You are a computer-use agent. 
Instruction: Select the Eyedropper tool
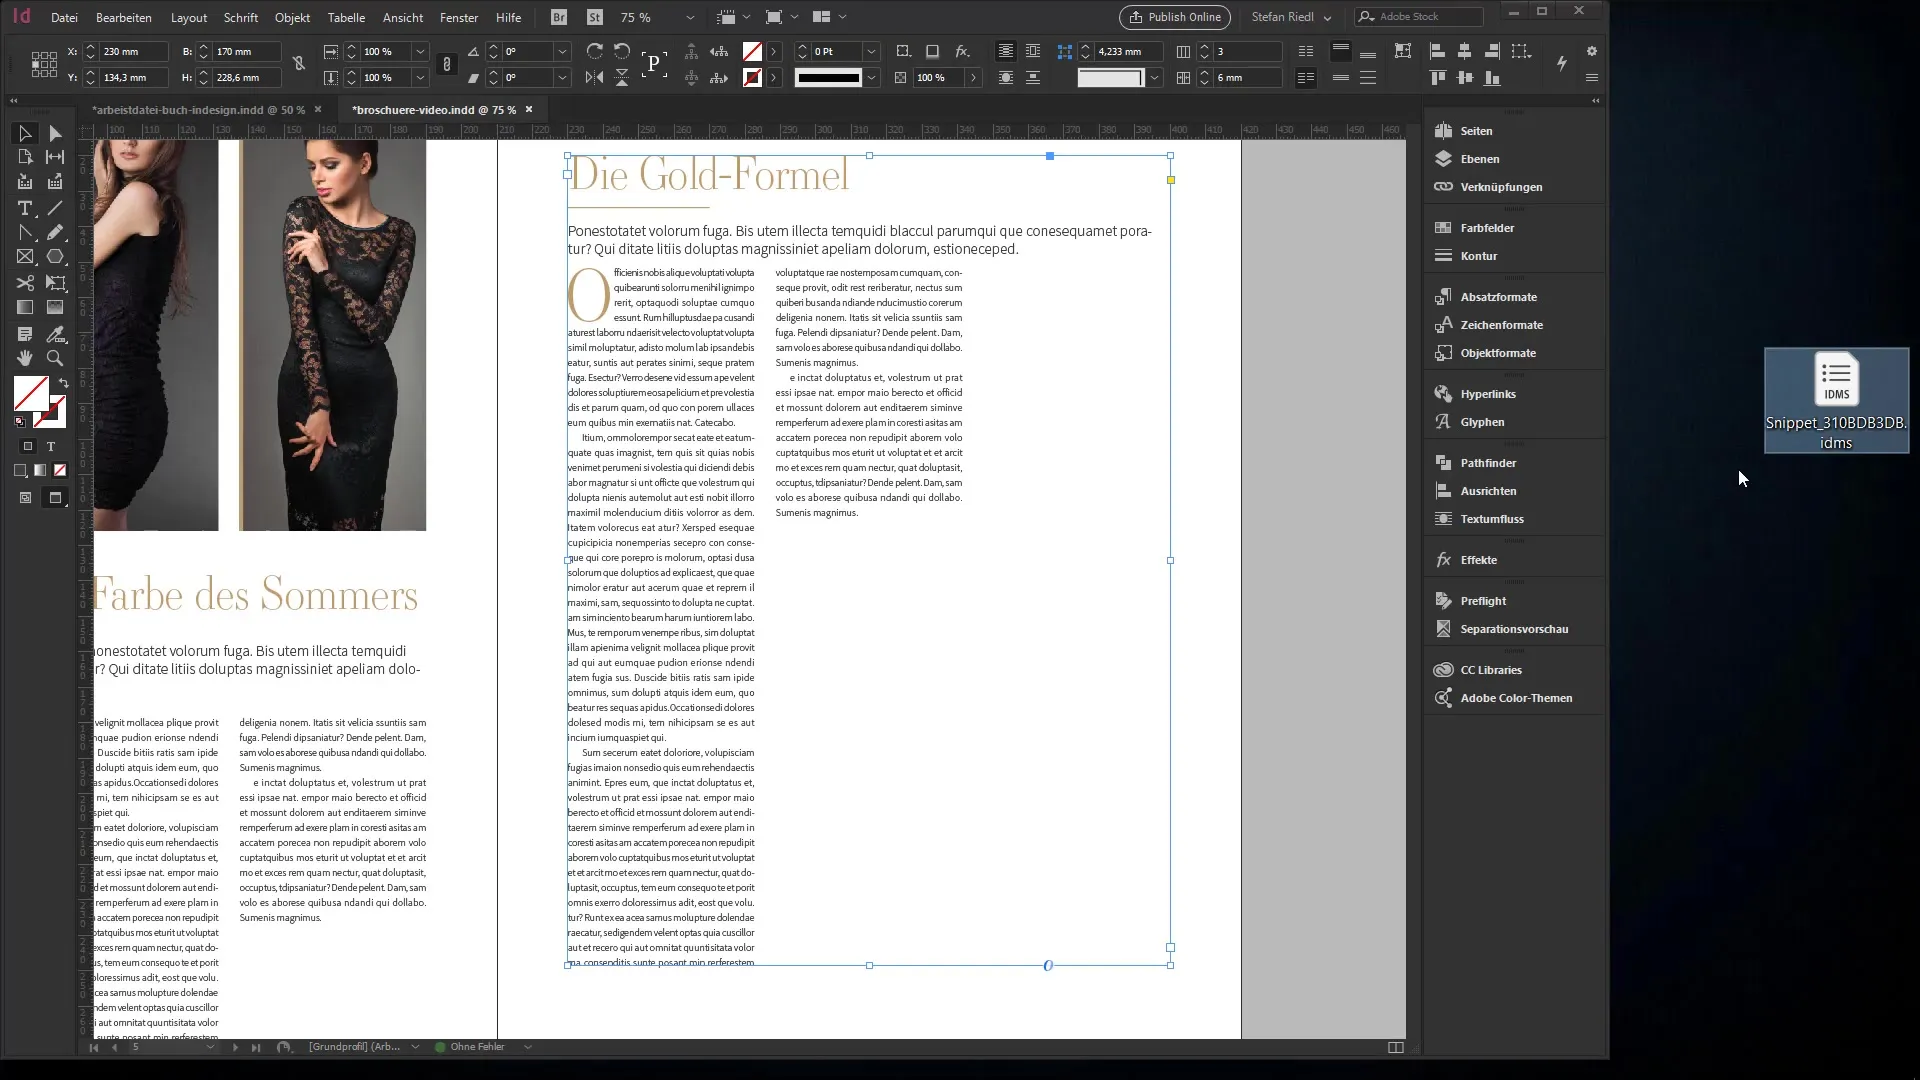tap(55, 334)
